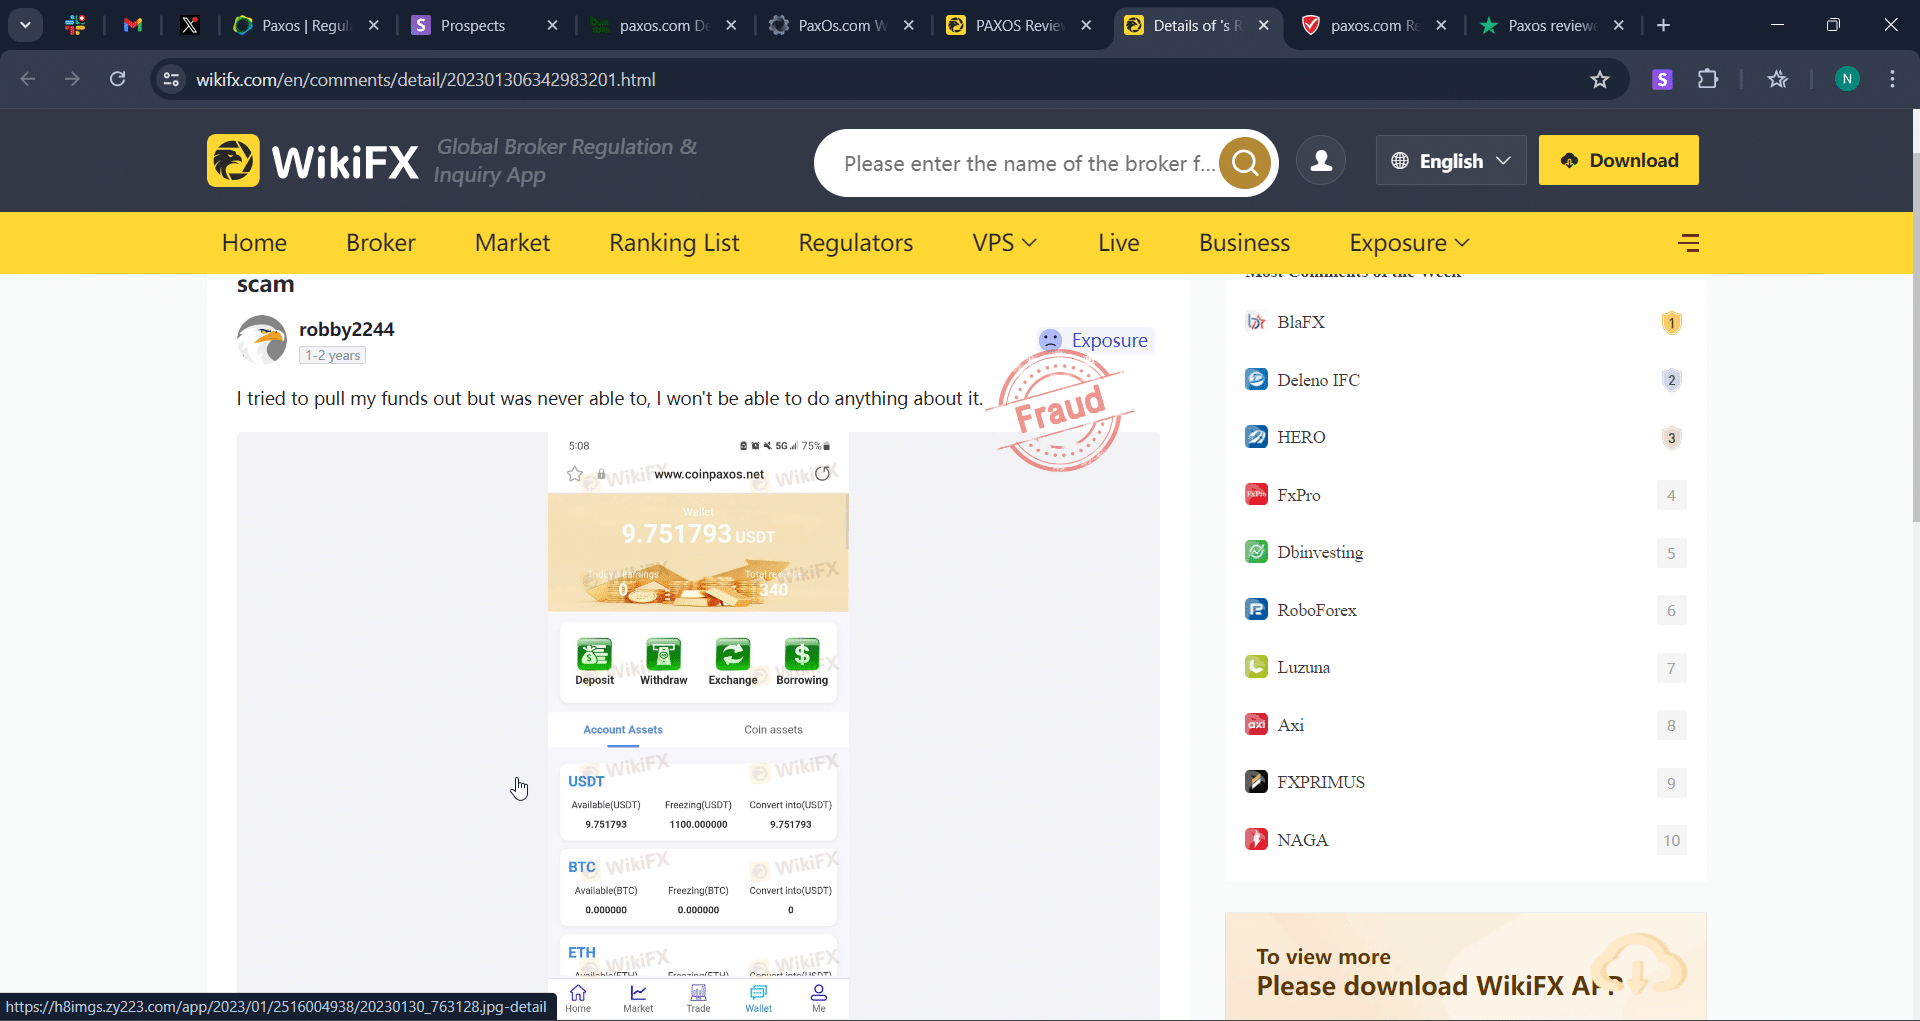The width and height of the screenshot is (1920, 1021).
Task: Open a new browser tab
Action: (1663, 26)
